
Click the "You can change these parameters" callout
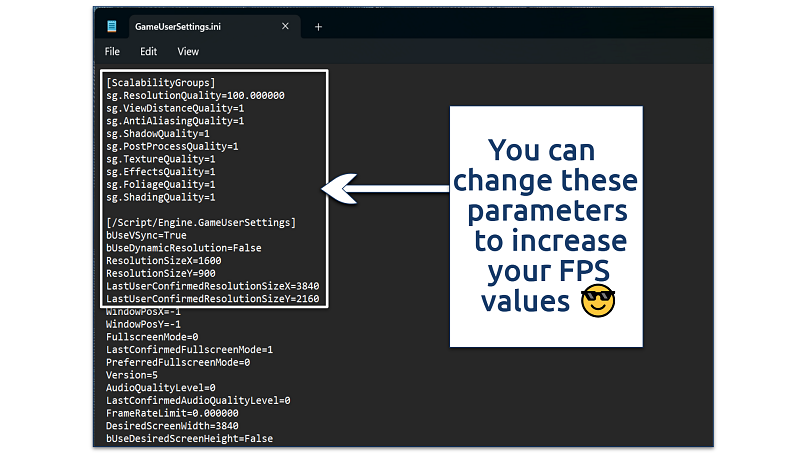tap(545, 225)
